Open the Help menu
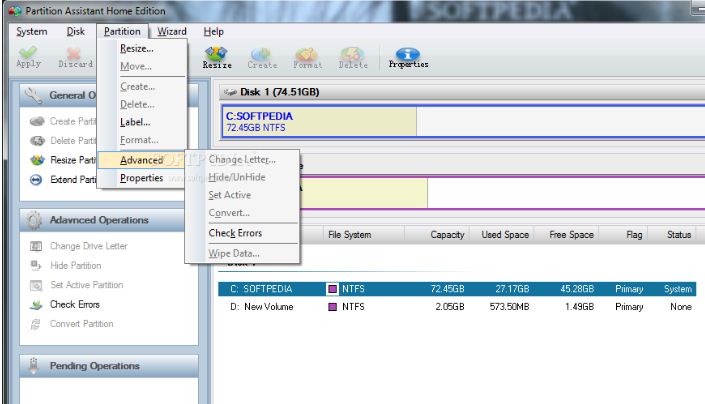 [214, 31]
